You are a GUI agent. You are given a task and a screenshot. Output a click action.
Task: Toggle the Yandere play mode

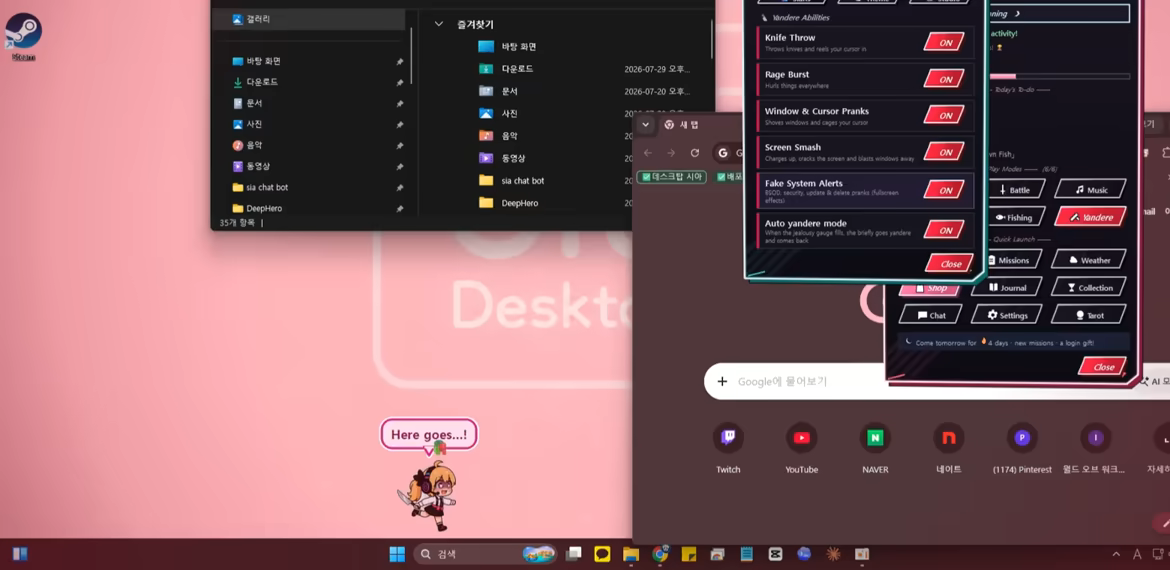click(1090, 217)
